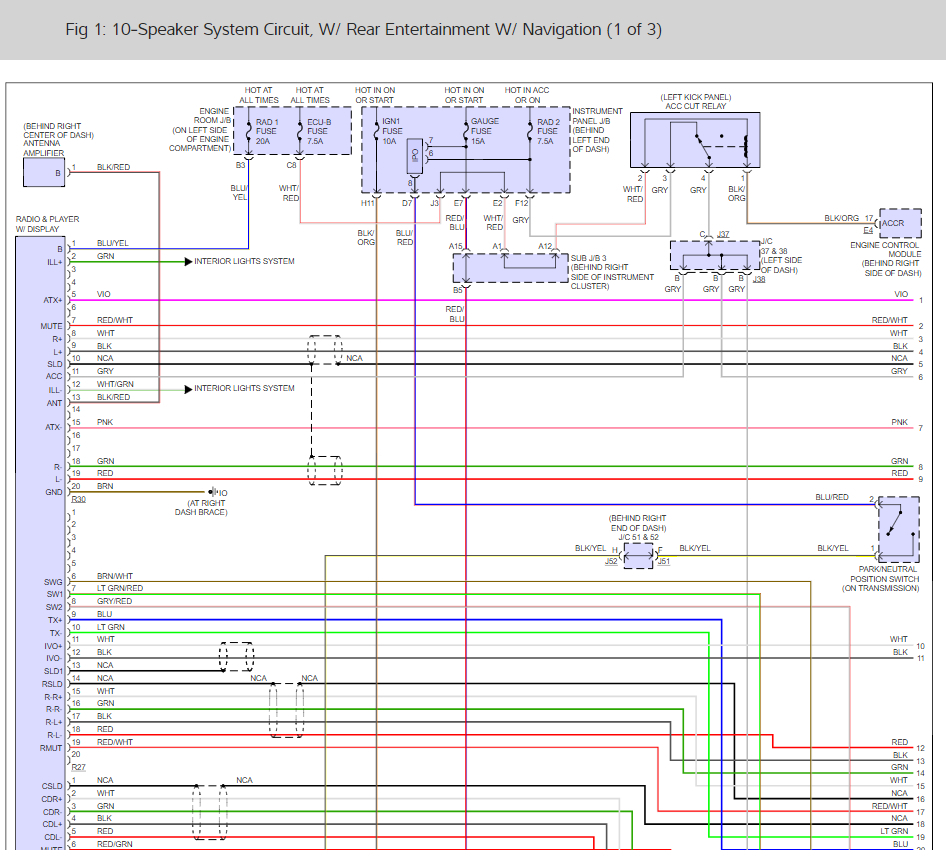946x864 pixels.
Task: Click the RAD 2 7.5A fuse symbol
Action: (531, 131)
